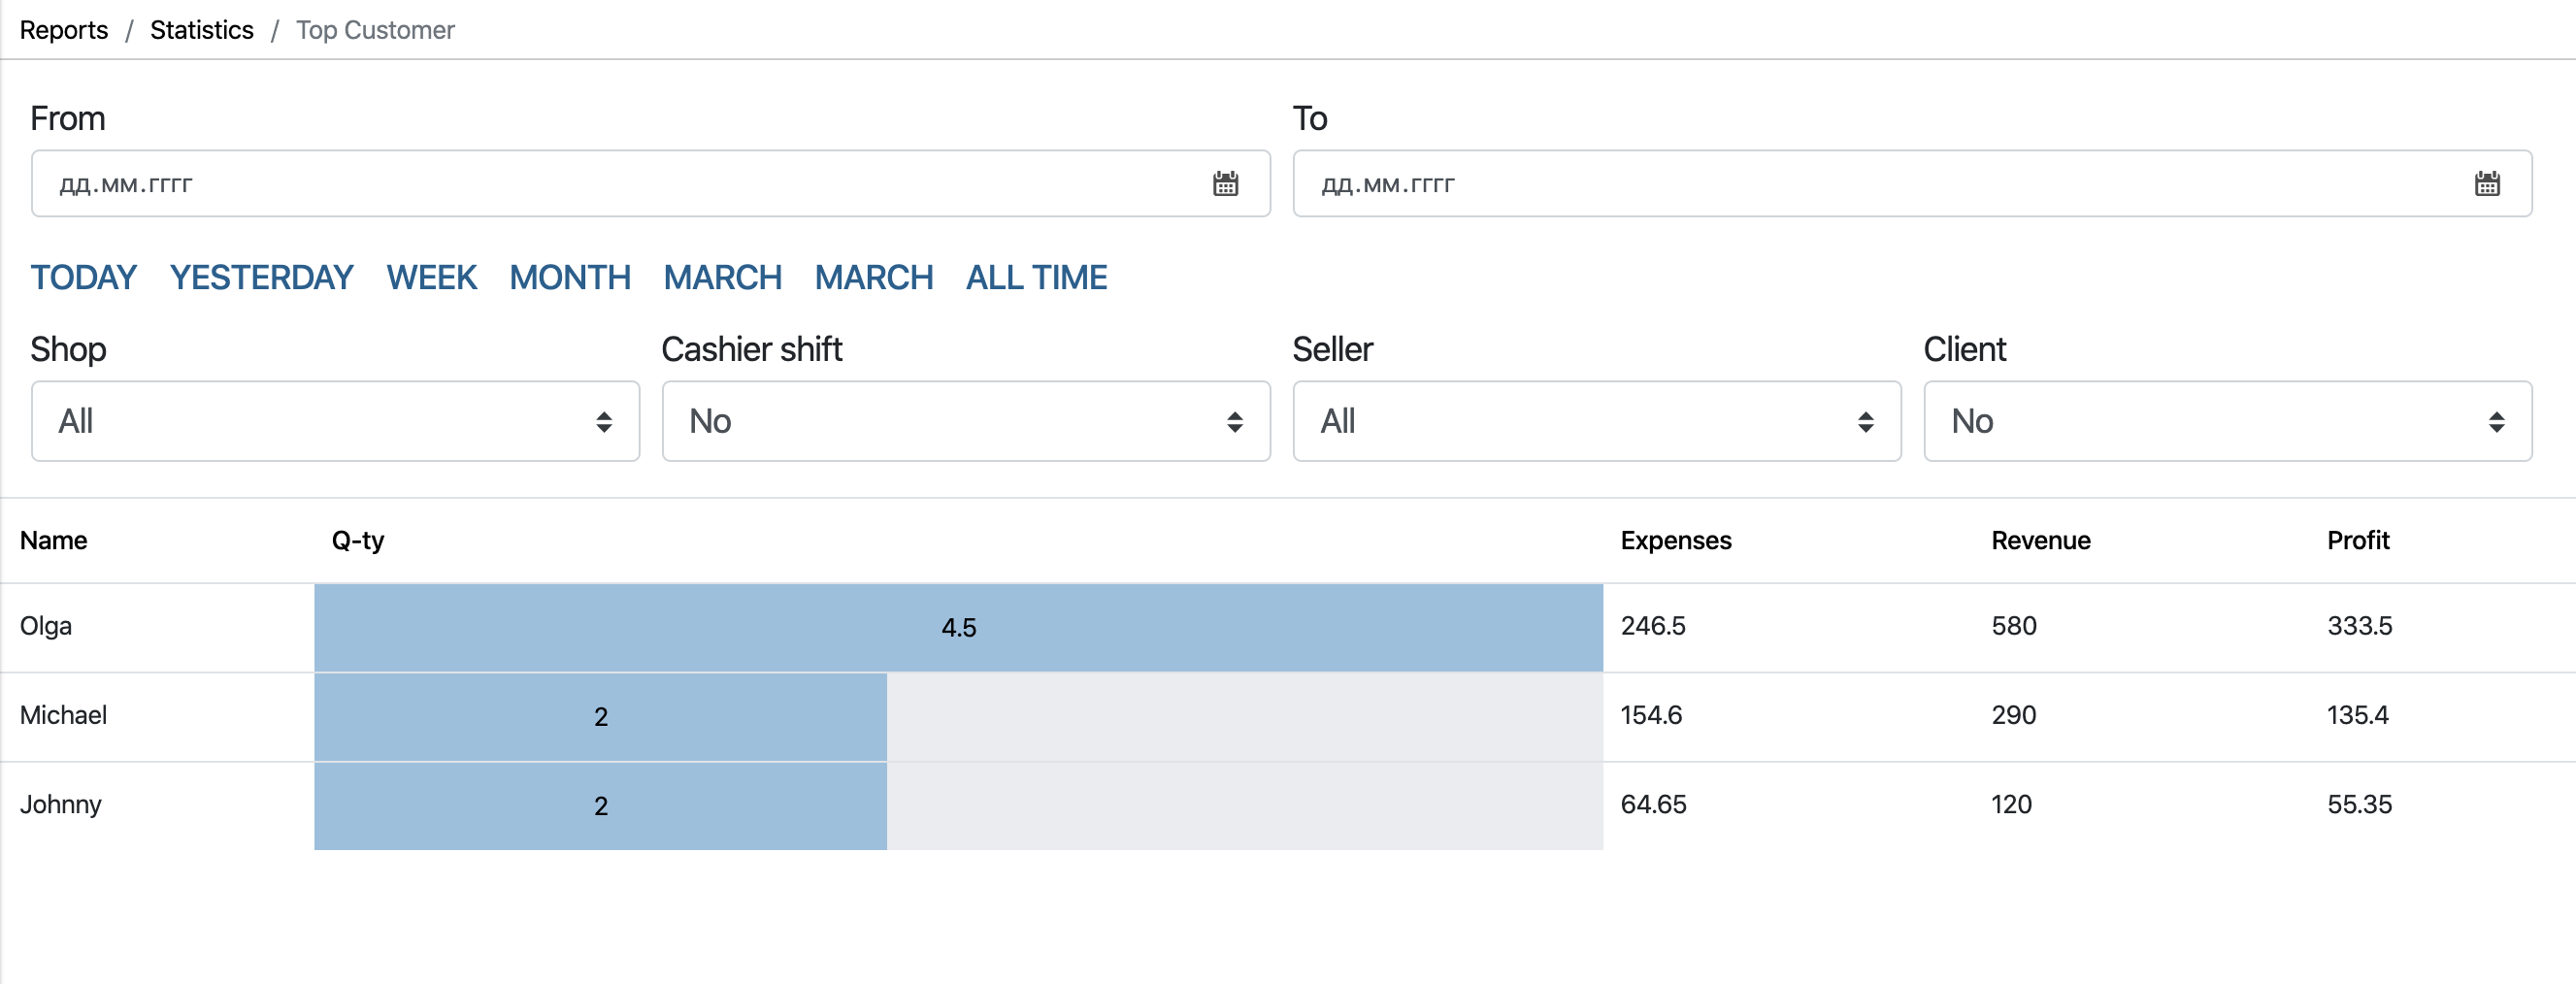Filter the report by TODAY
This screenshot has width=2576, height=984.
(x=83, y=277)
